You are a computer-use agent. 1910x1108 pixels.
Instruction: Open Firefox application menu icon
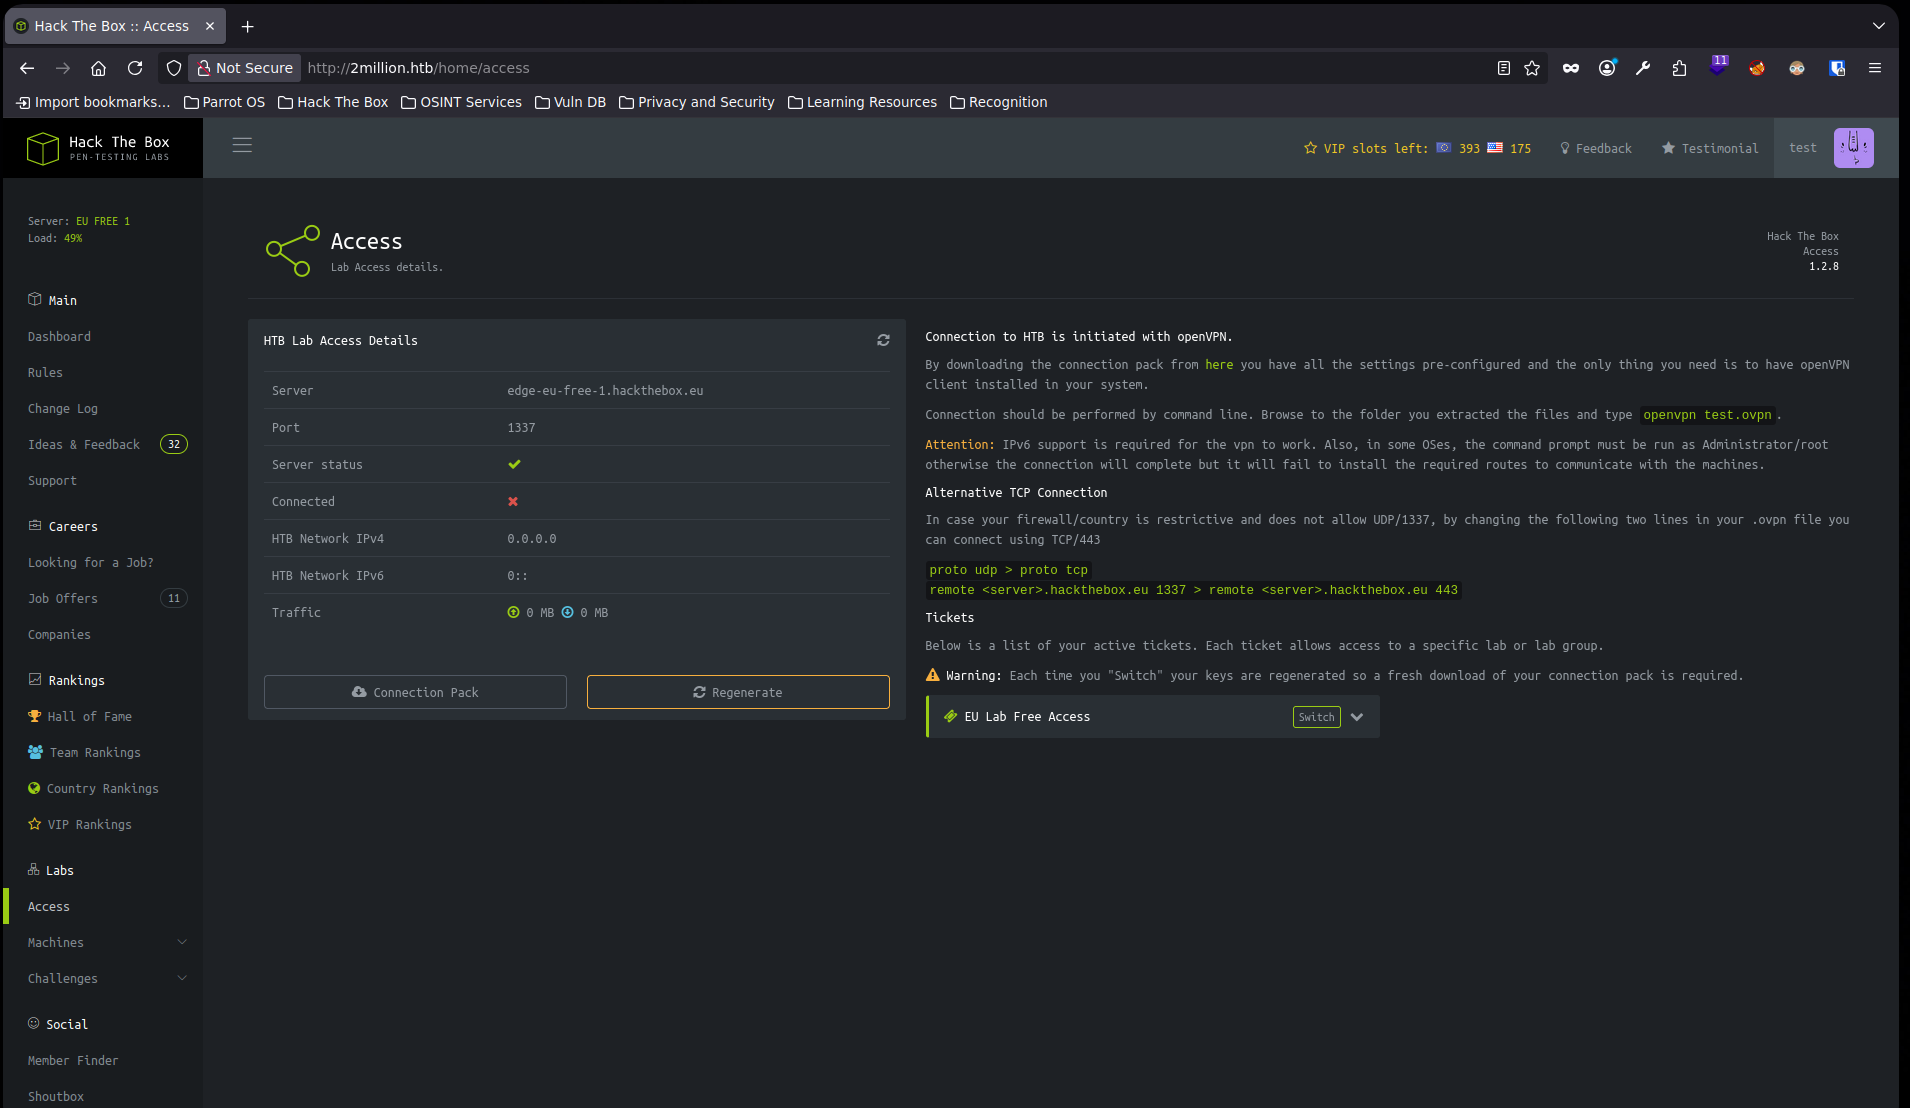click(x=1875, y=68)
